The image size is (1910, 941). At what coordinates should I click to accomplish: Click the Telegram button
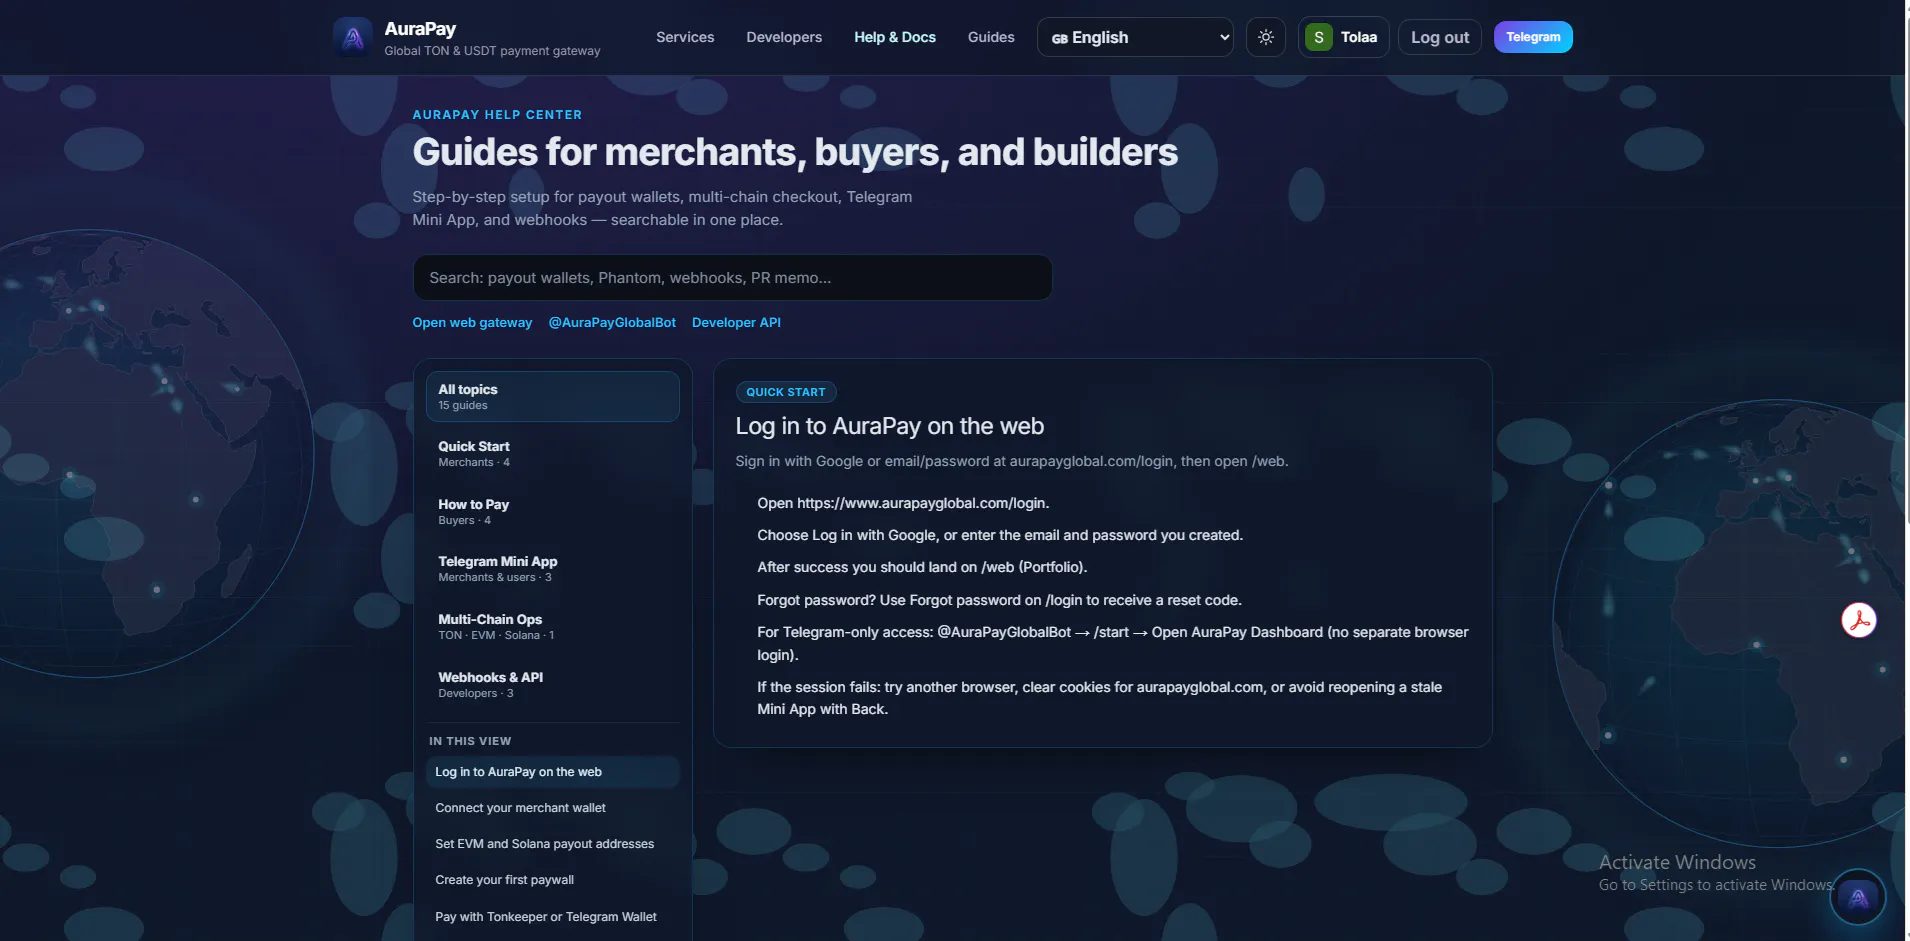pyautogui.click(x=1533, y=37)
